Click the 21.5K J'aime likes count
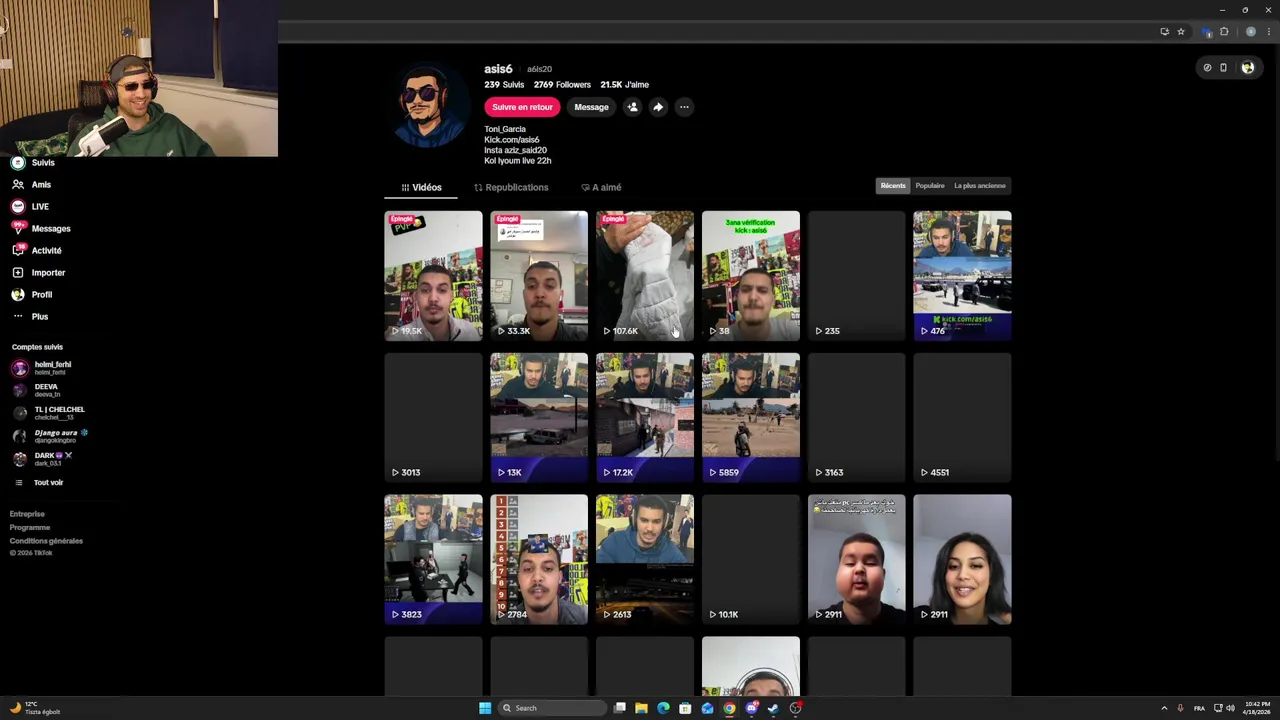The width and height of the screenshot is (1280, 720). coord(624,85)
